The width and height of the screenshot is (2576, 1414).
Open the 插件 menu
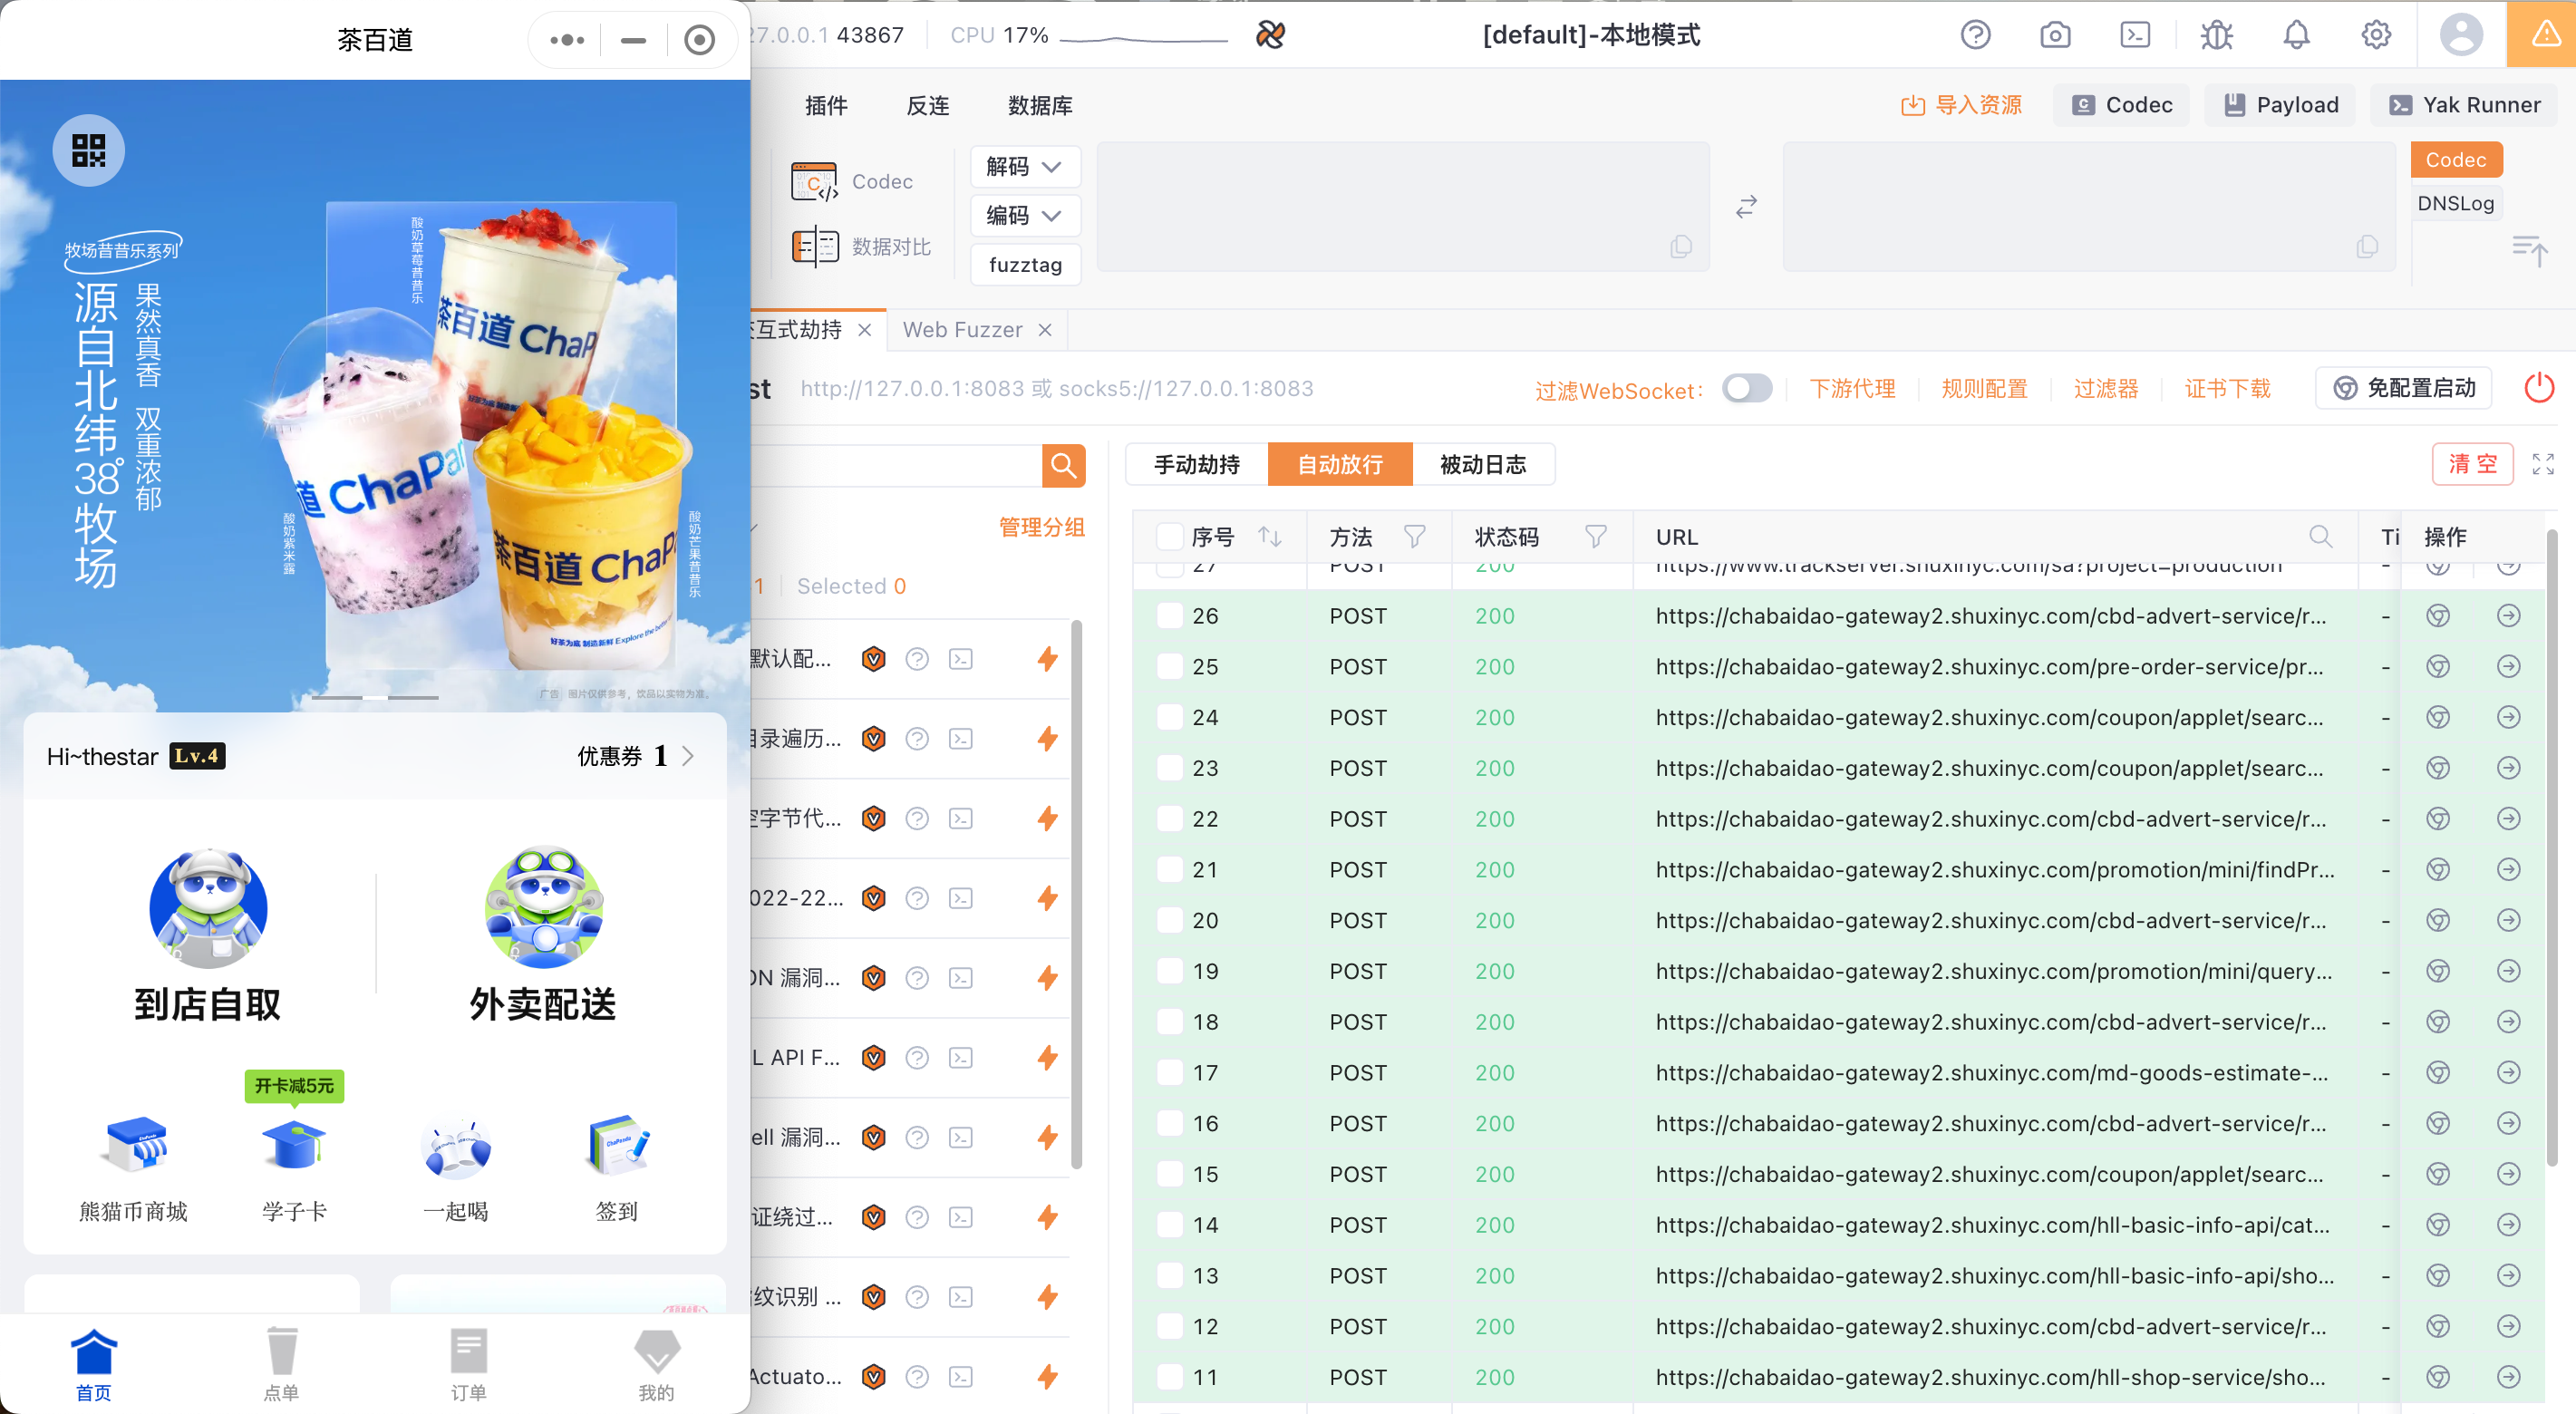point(826,106)
